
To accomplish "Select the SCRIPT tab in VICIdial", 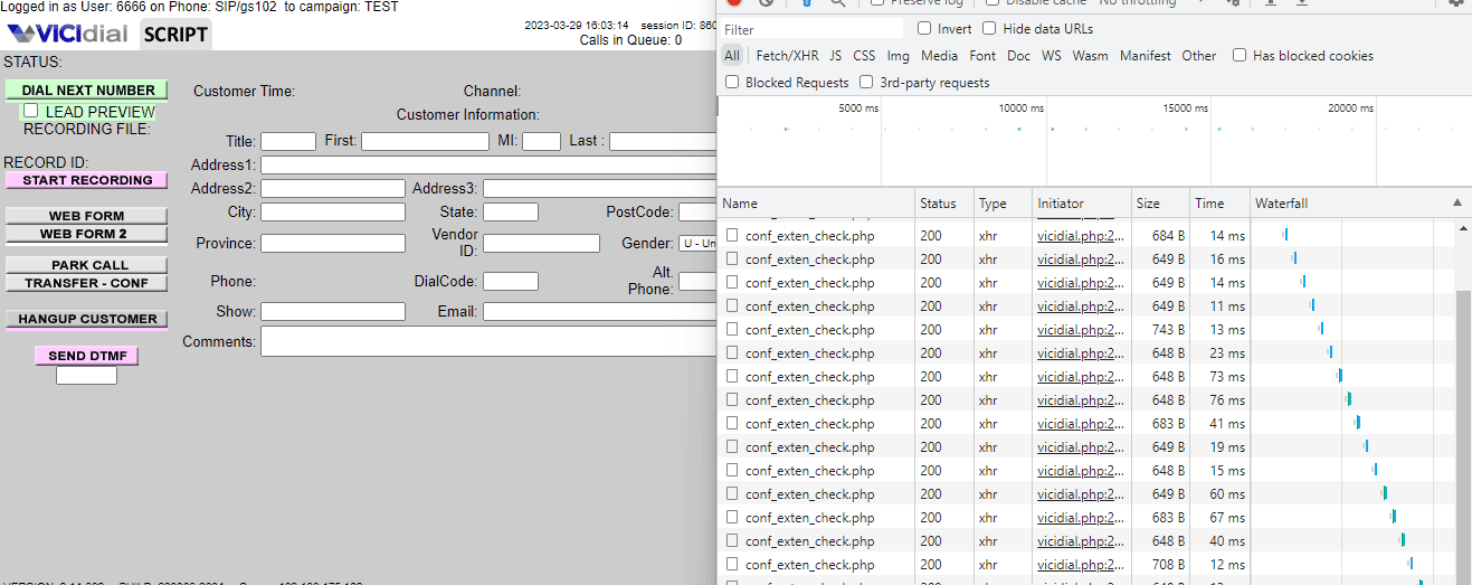I will [175, 33].
